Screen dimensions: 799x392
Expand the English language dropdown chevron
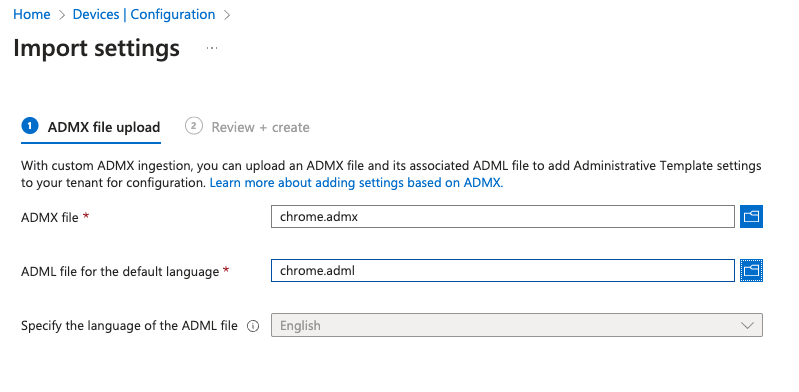point(747,325)
